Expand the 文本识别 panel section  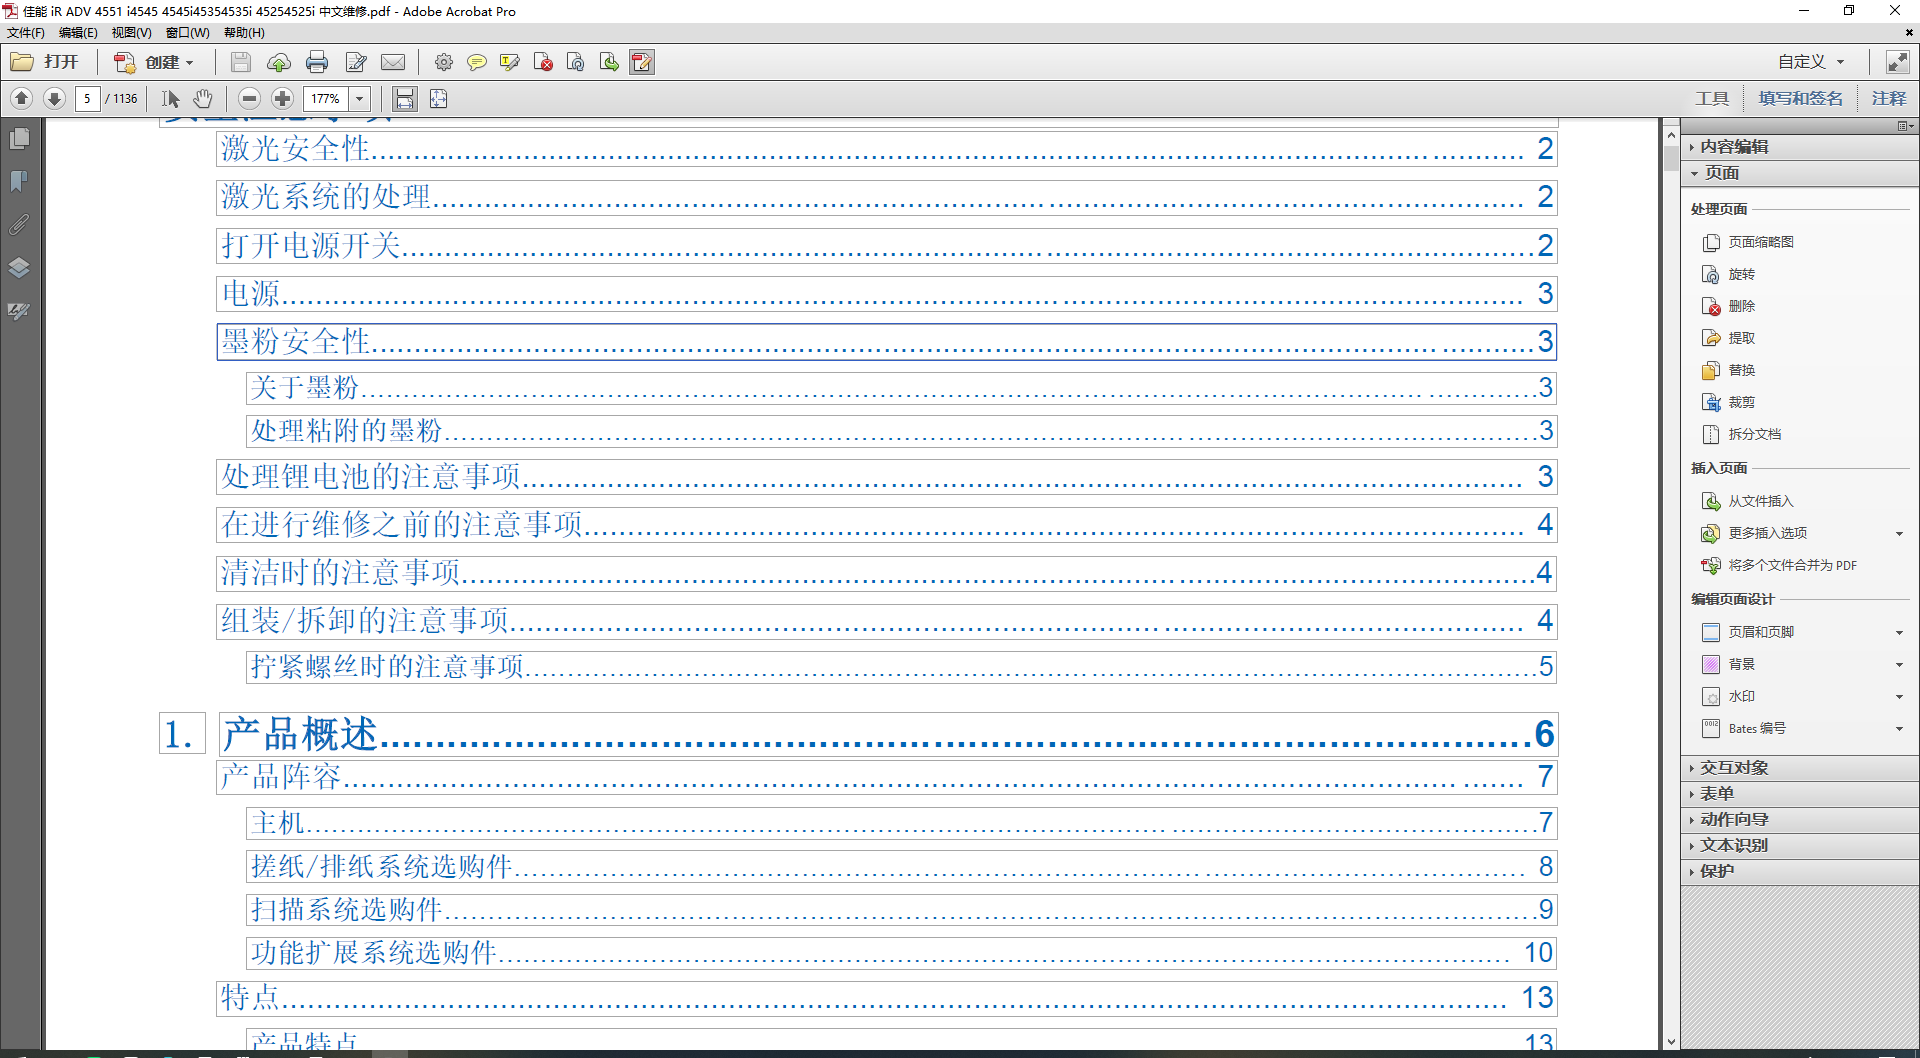[x=1732, y=845]
